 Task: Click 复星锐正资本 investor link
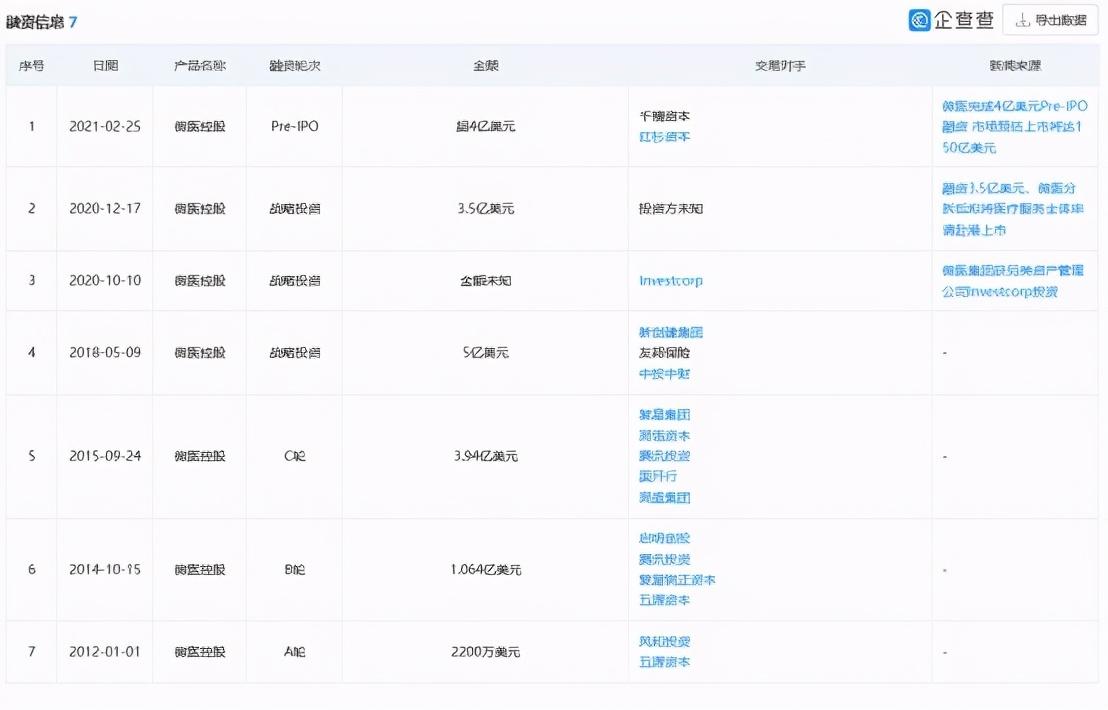click(677, 580)
